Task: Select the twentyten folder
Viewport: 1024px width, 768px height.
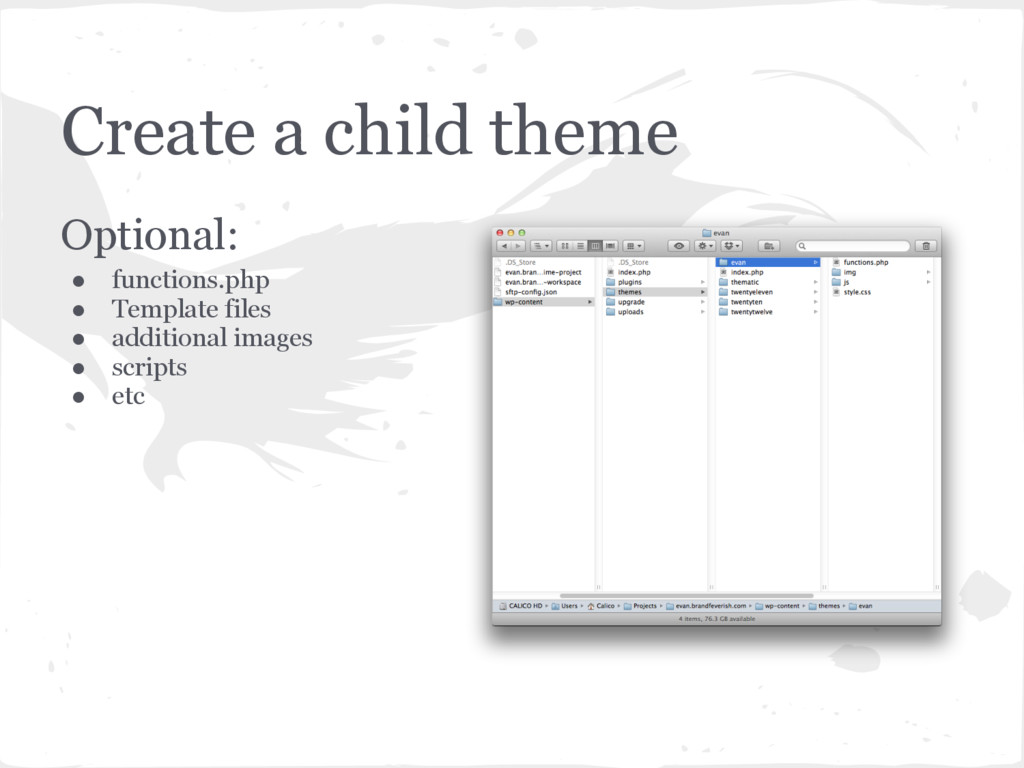Action: click(x=768, y=302)
